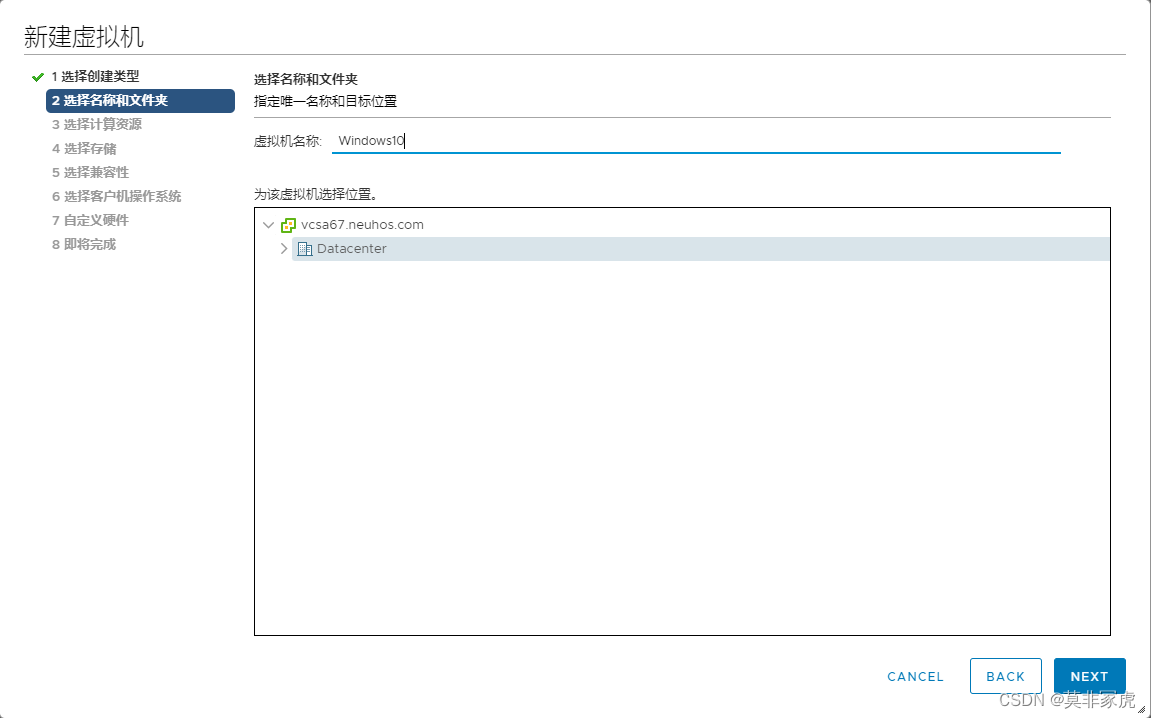Select the vcsa67.neuhos.com tree item
The height and width of the screenshot is (718, 1151).
click(363, 225)
